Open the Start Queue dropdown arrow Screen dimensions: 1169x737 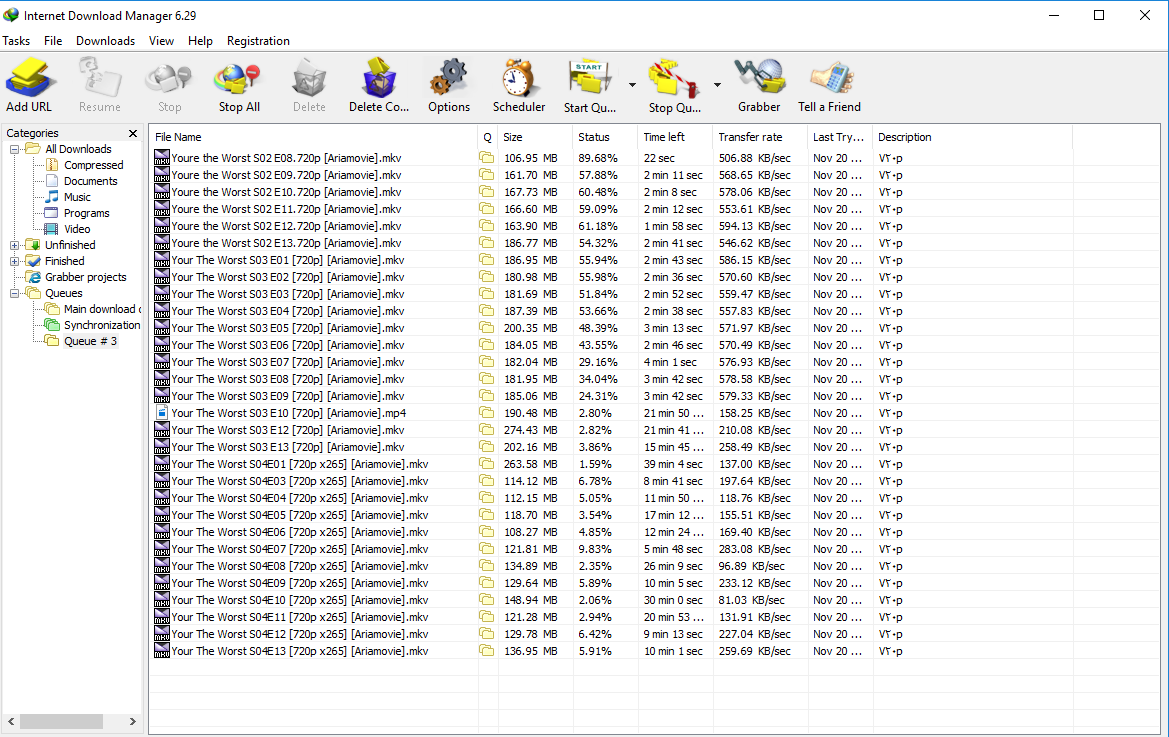click(632, 85)
